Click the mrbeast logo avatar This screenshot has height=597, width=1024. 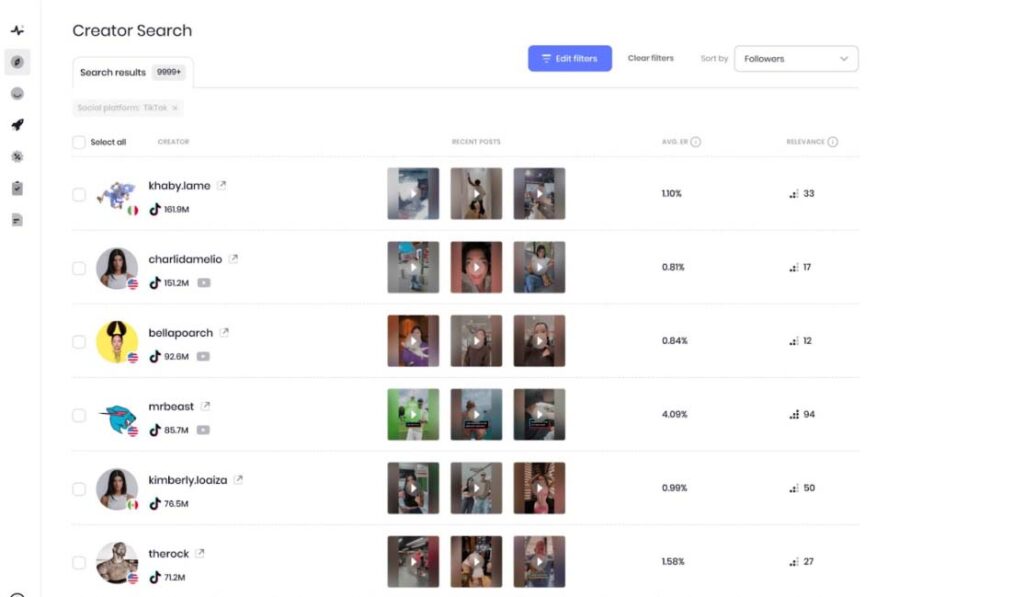click(x=117, y=416)
